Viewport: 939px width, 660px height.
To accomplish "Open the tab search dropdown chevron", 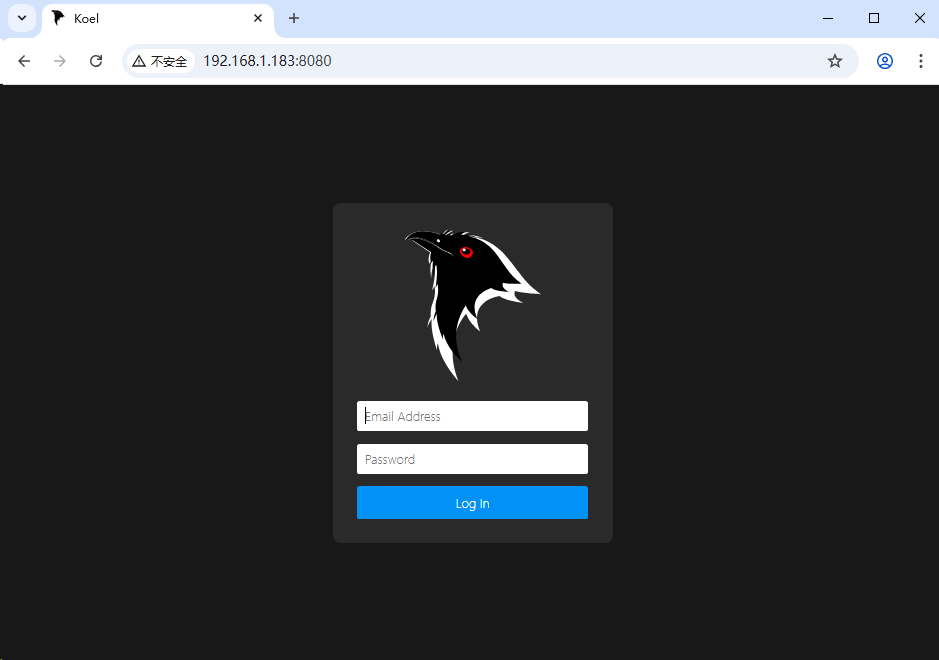I will (21, 18).
